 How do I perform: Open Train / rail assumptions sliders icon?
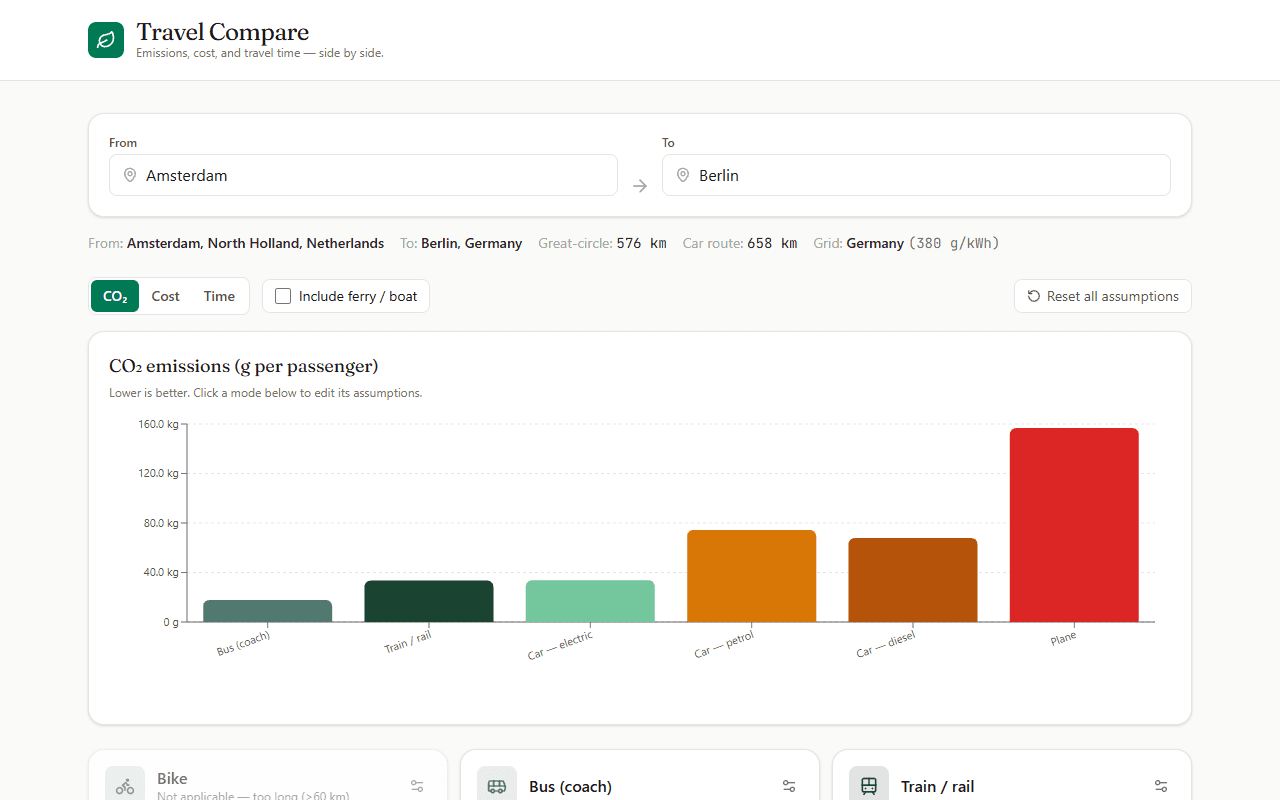tap(1161, 786)
